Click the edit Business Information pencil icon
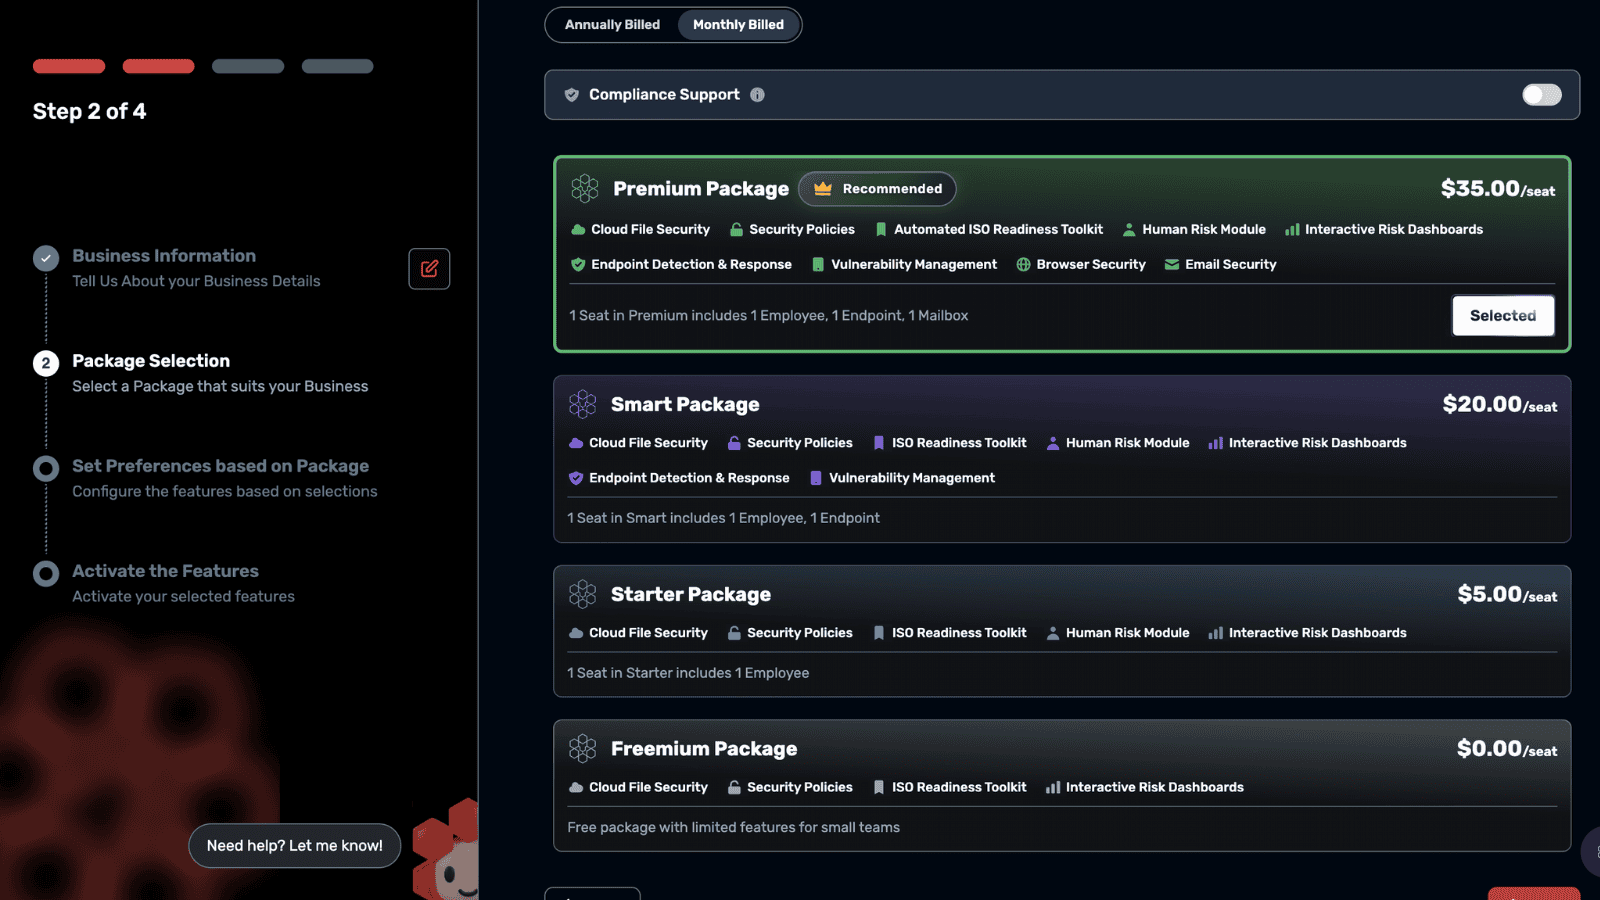This screenshot has height=900, width=1600. coord(429,268)
